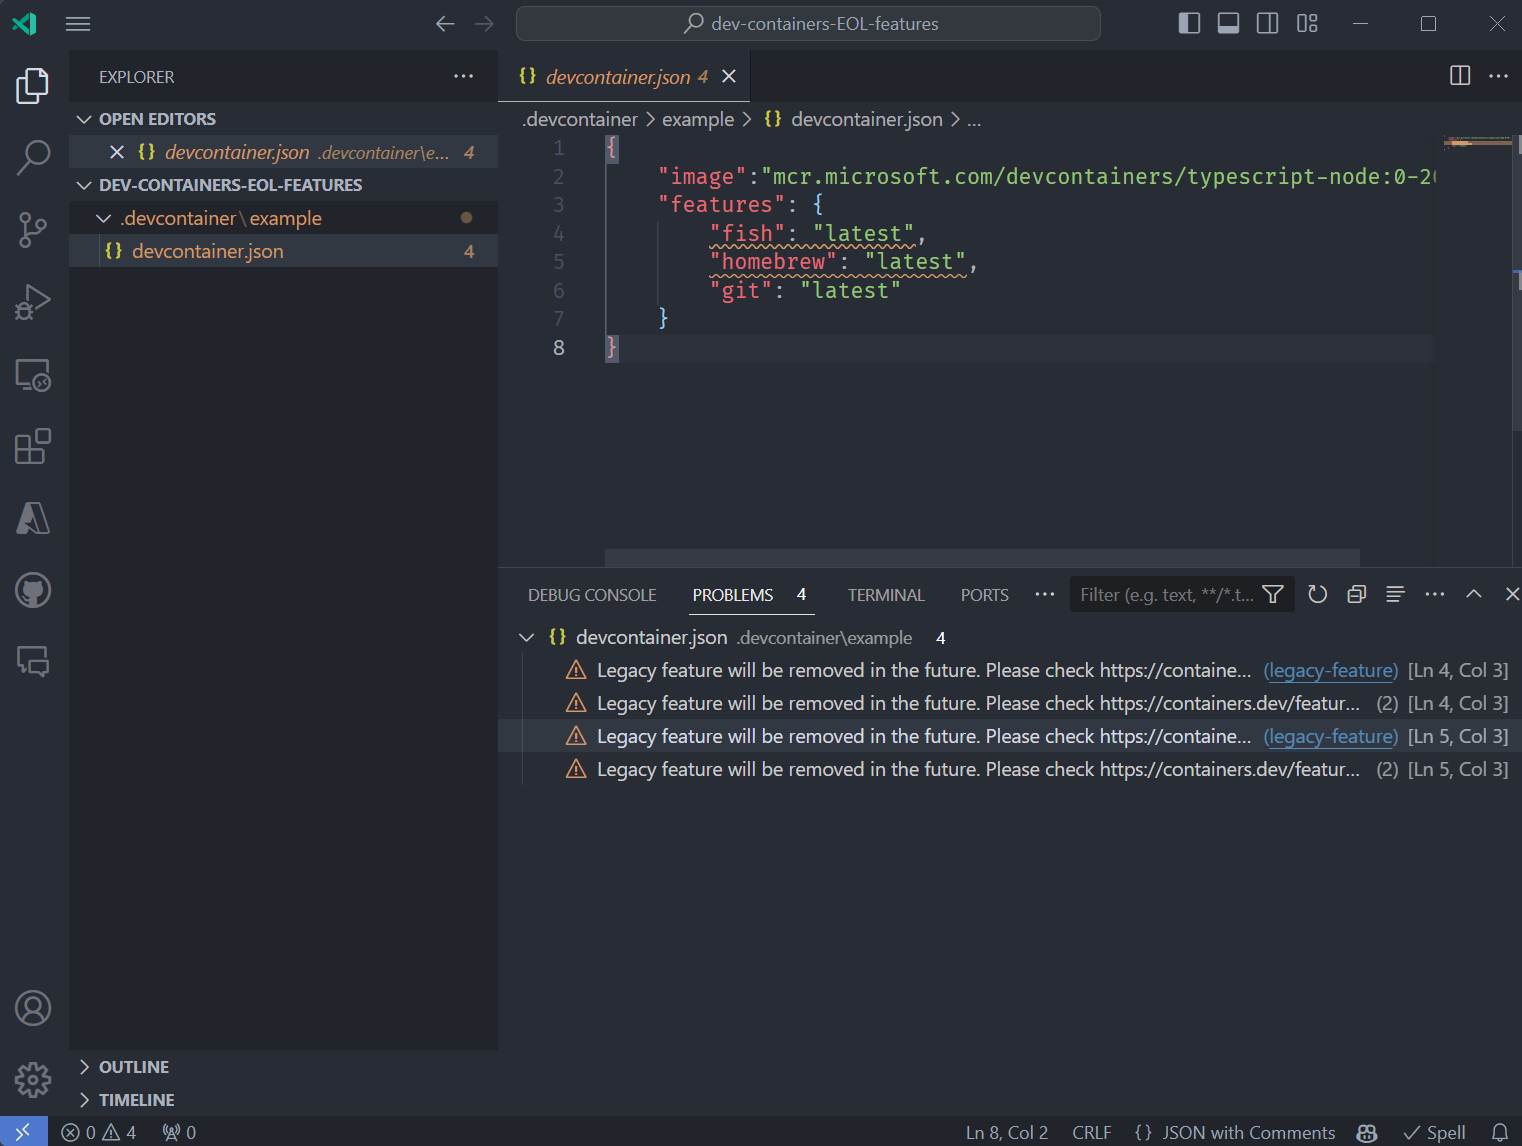Open the Extensions view
Viewport: 1522px width, 1146px height.
(33, 446)
